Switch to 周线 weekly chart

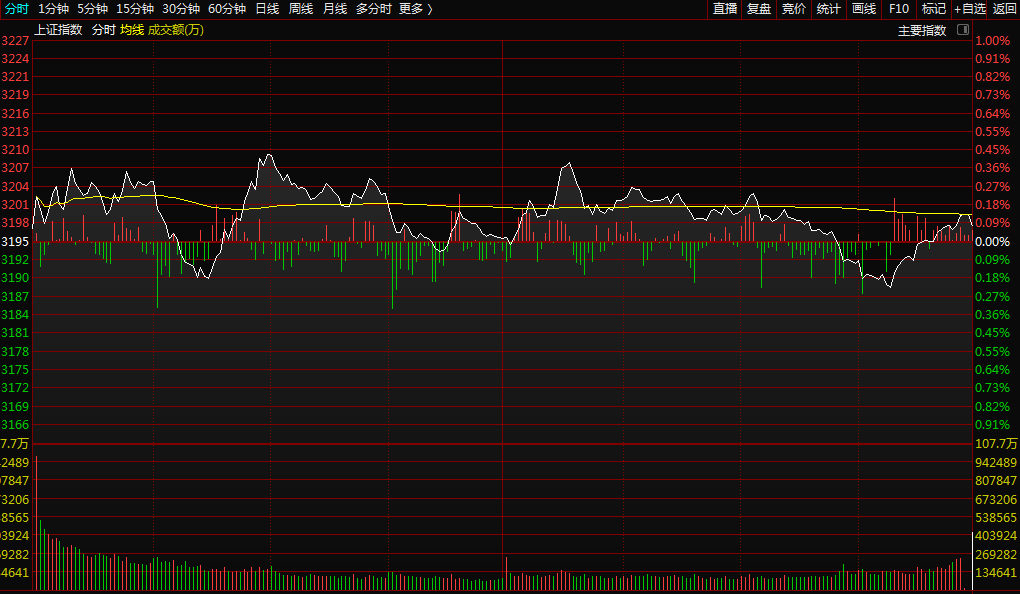(301, 9)
